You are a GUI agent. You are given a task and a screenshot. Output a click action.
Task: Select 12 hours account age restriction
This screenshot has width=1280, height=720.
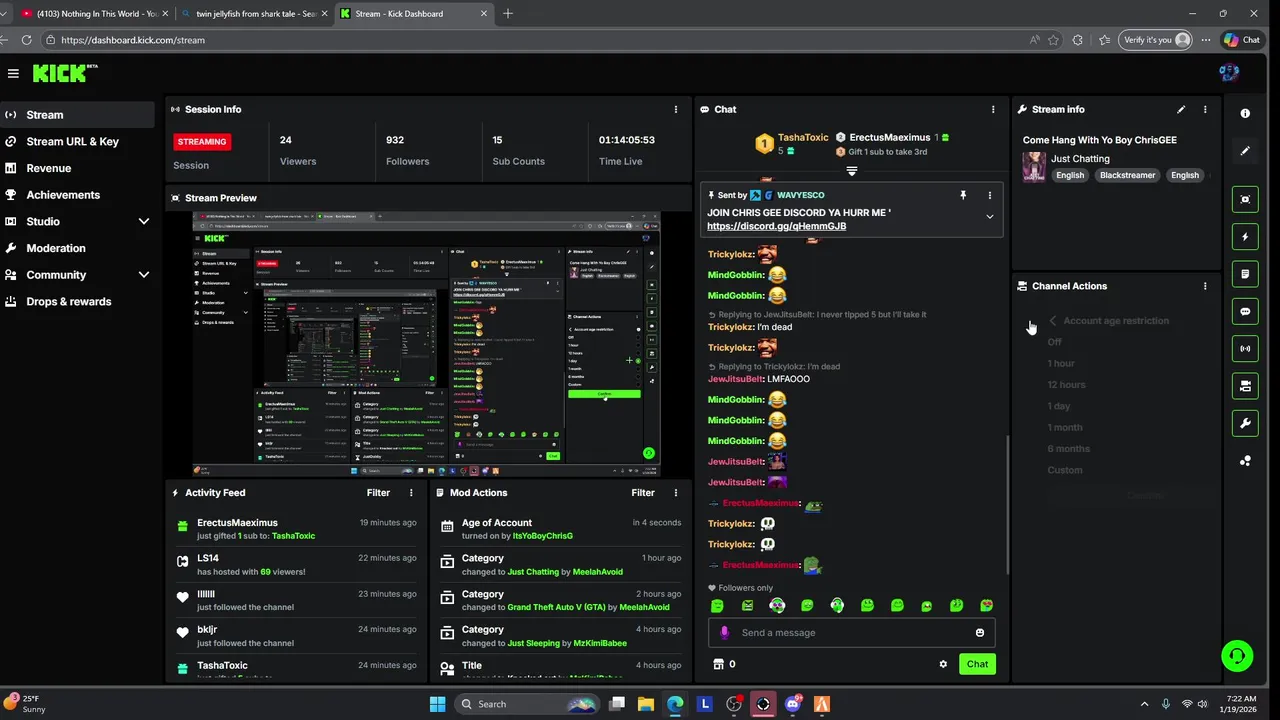tap(1066, 385)
